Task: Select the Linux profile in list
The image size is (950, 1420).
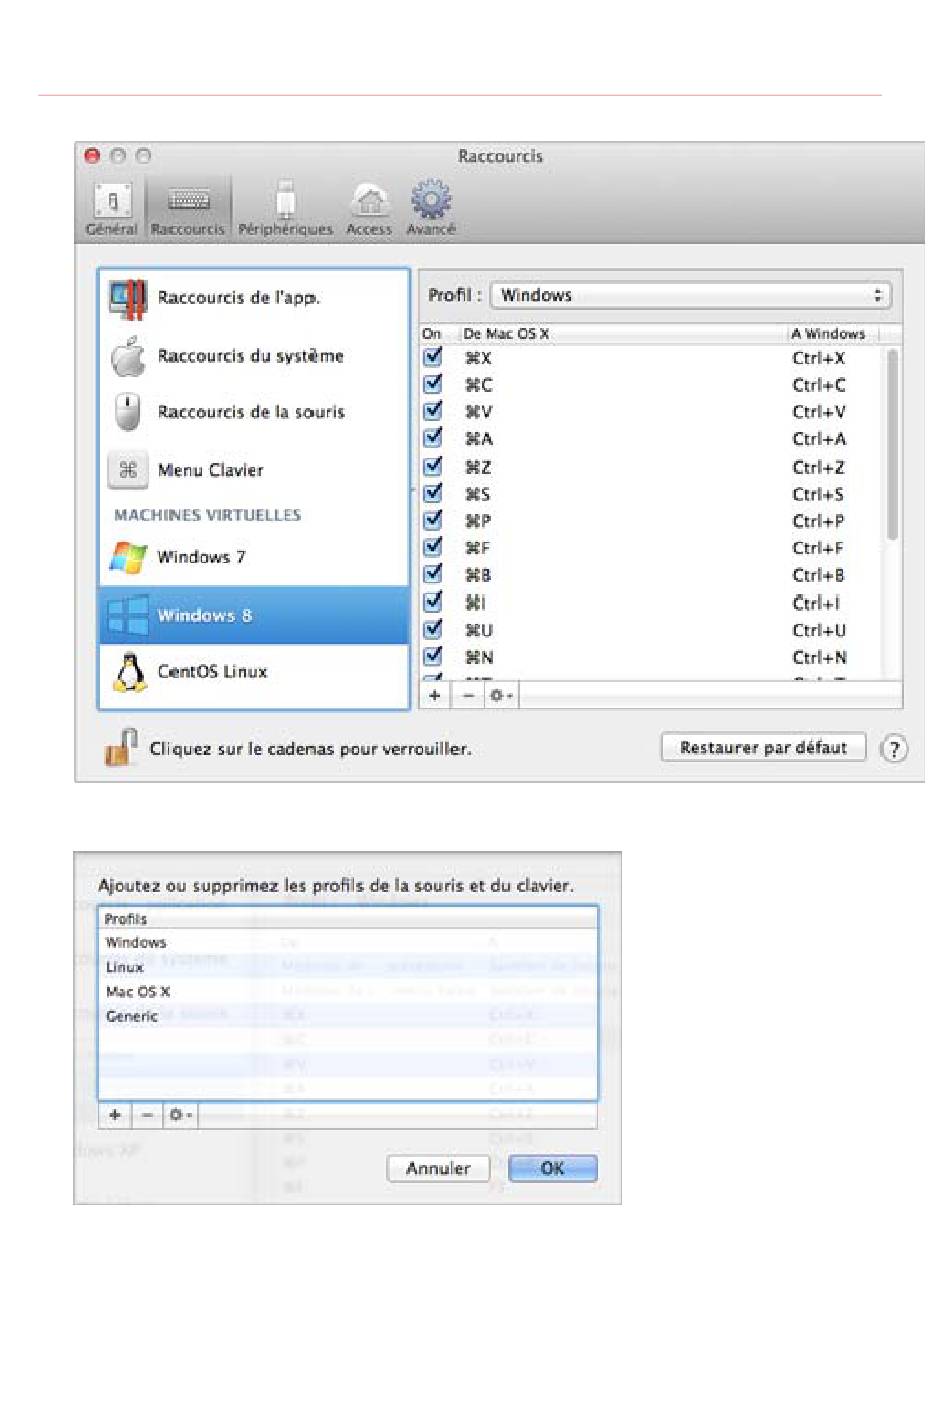Action: (347, 967)
